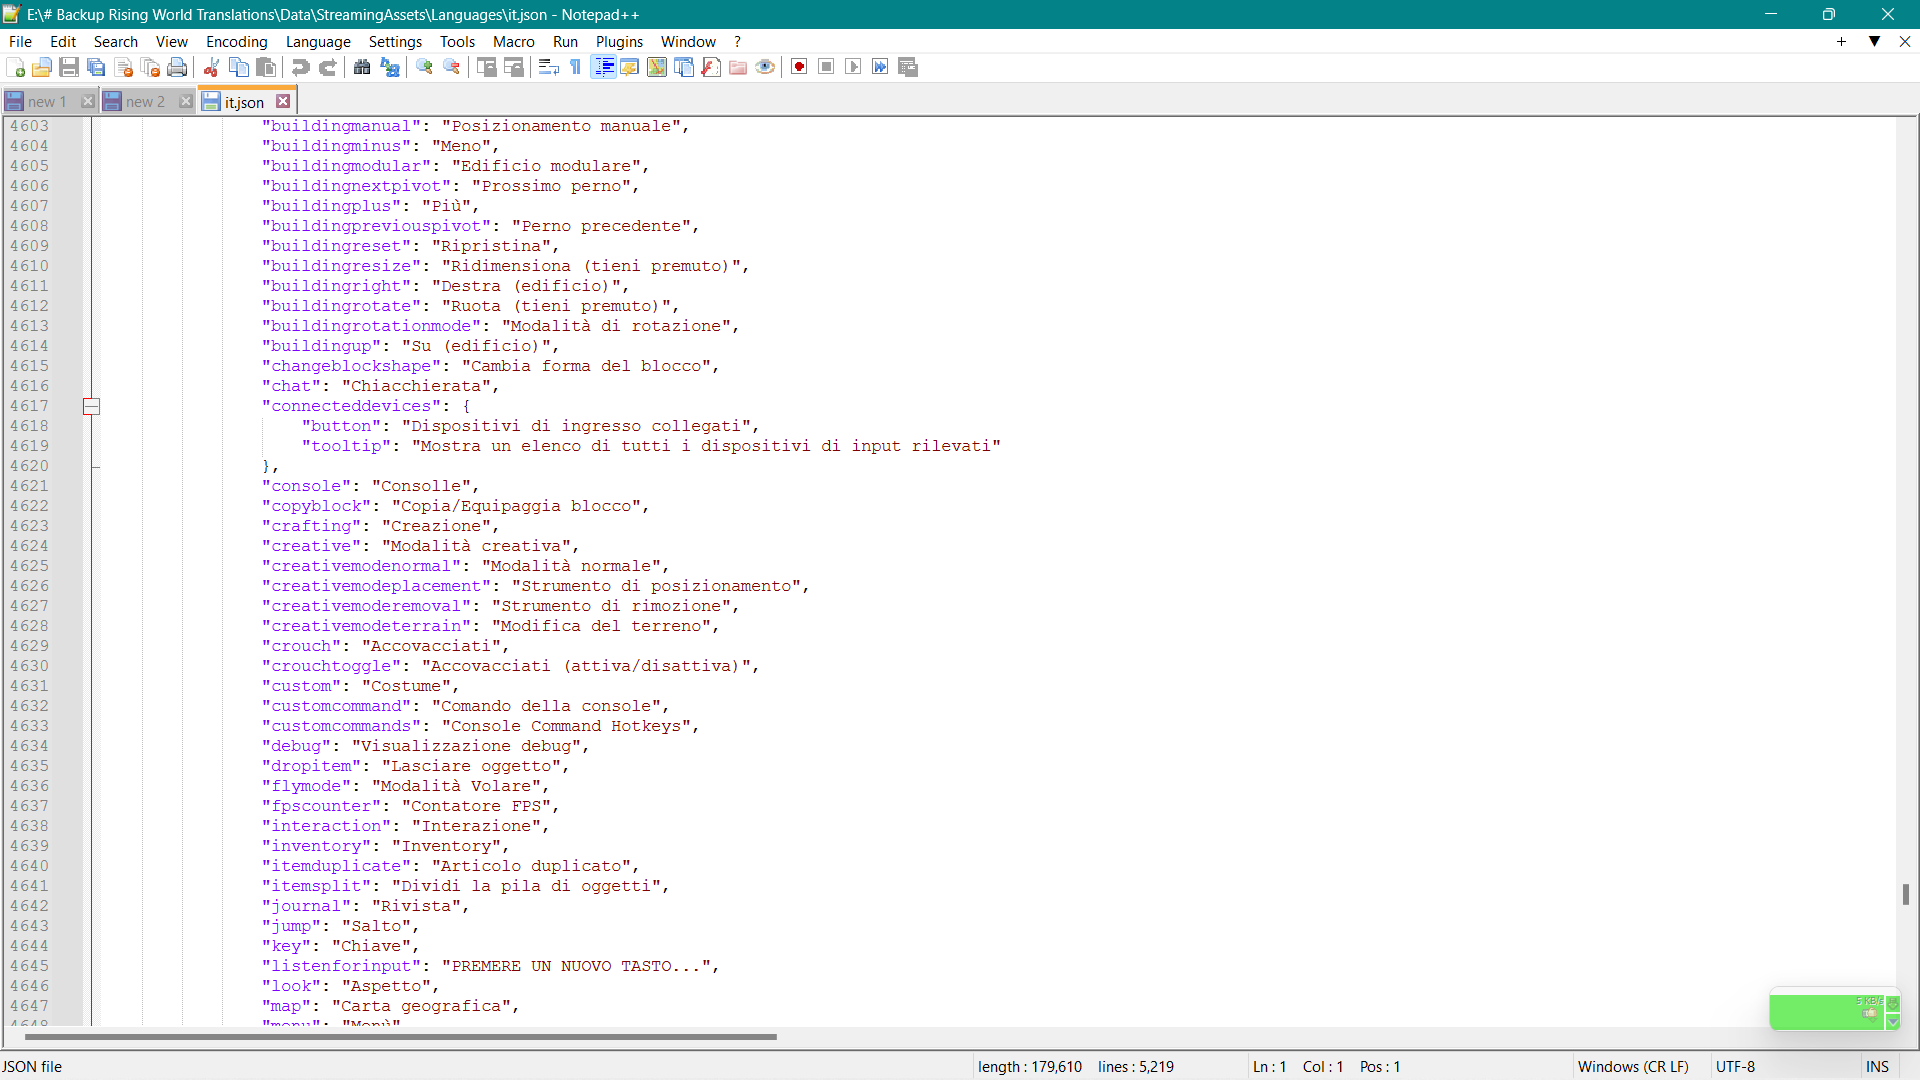
Task: Toggle the indent guide toolbar button
Action: coord(603,67)
